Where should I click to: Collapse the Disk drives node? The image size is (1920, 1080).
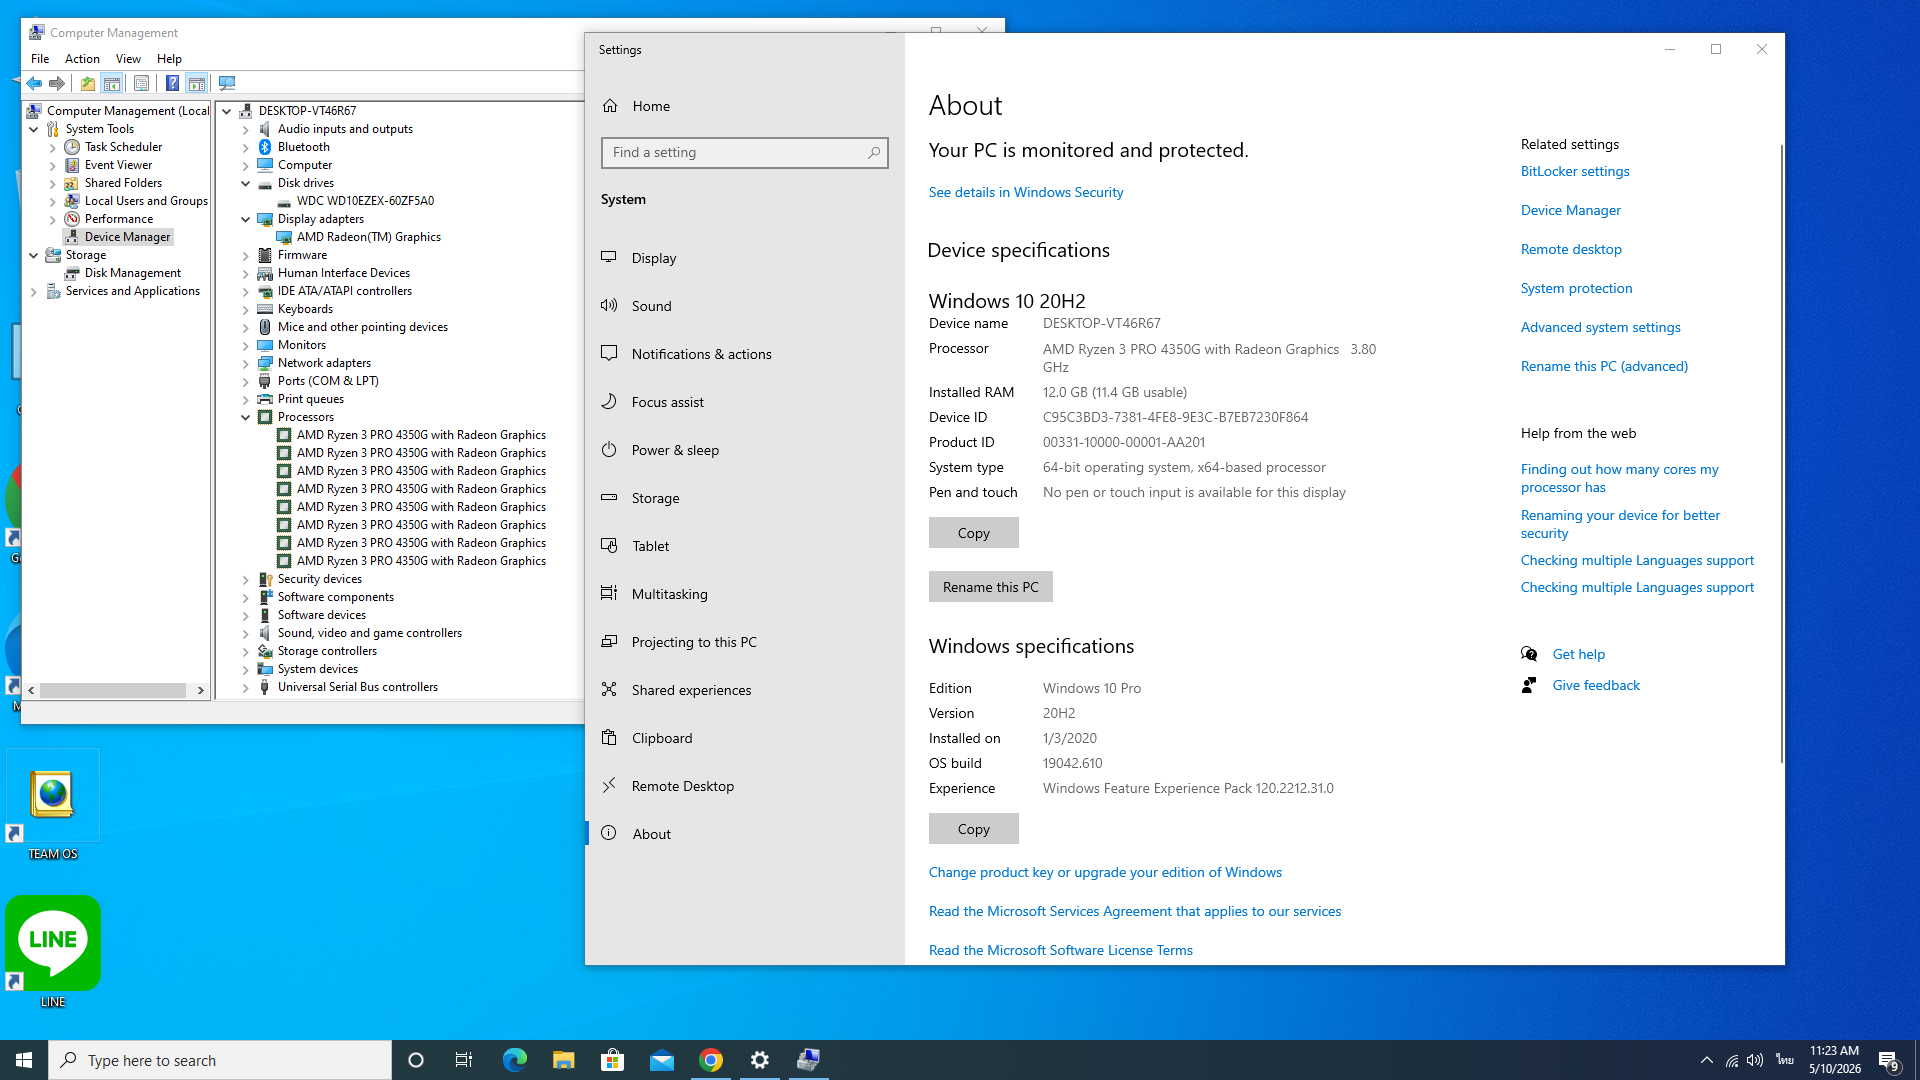click(246, 183)
